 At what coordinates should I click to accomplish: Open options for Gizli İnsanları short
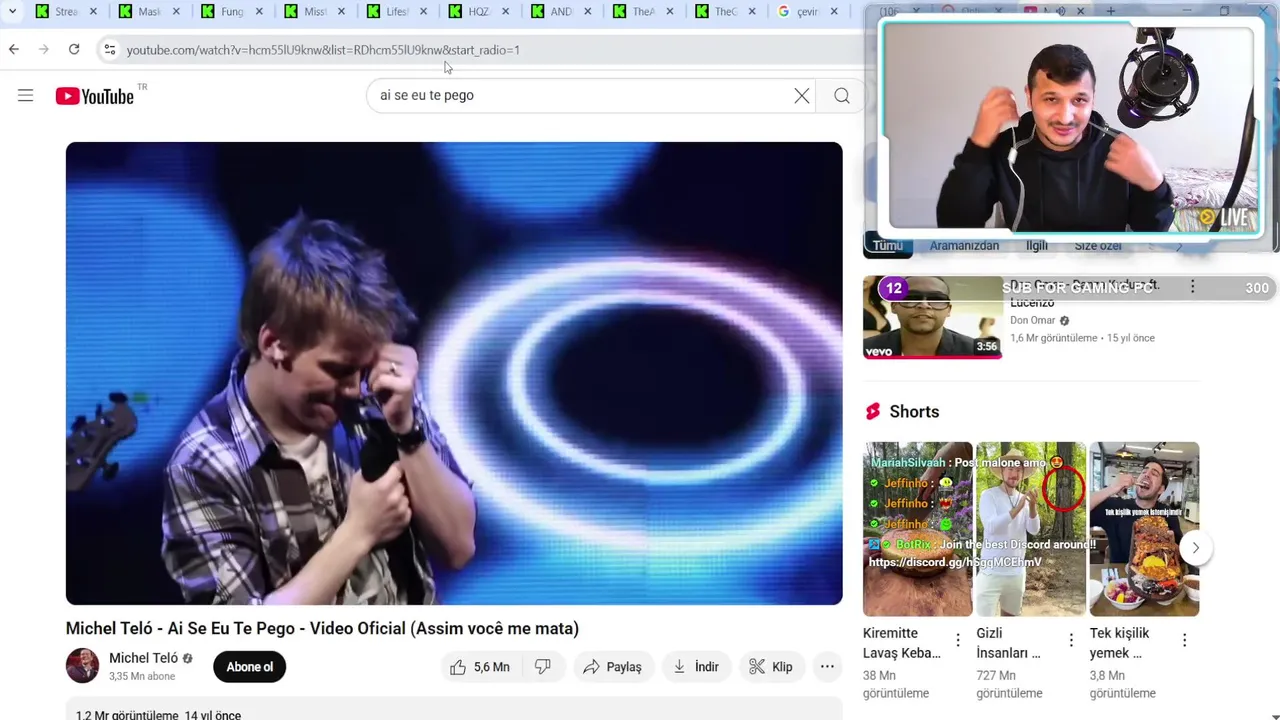1071,640
